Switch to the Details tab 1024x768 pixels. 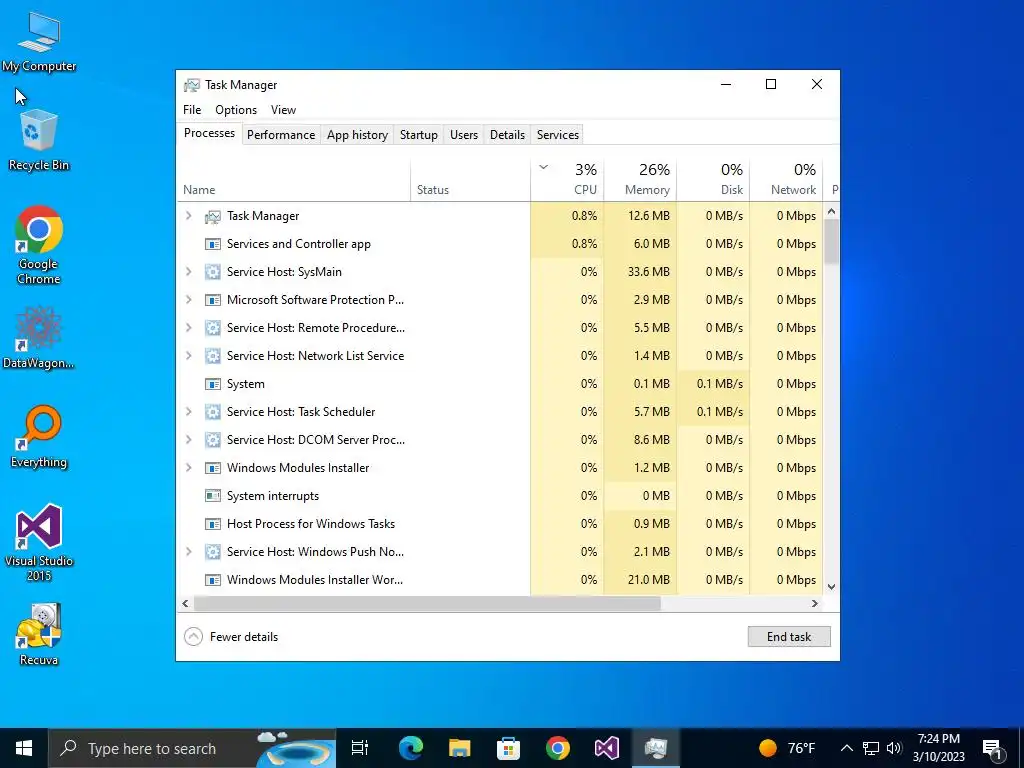coord(507,135)
